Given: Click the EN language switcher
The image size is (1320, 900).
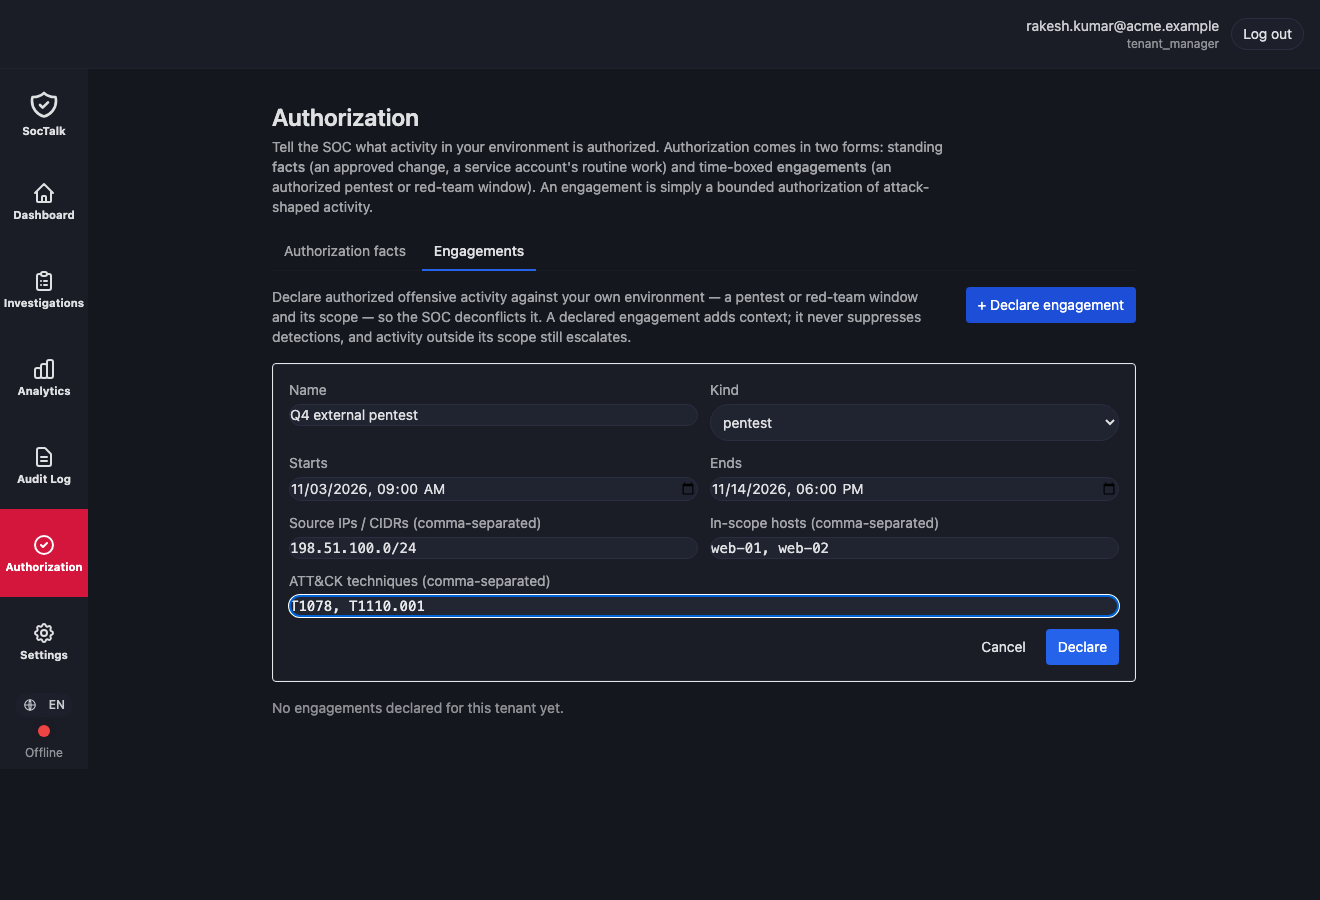Looking at the screenshot, I should [44, 705].
